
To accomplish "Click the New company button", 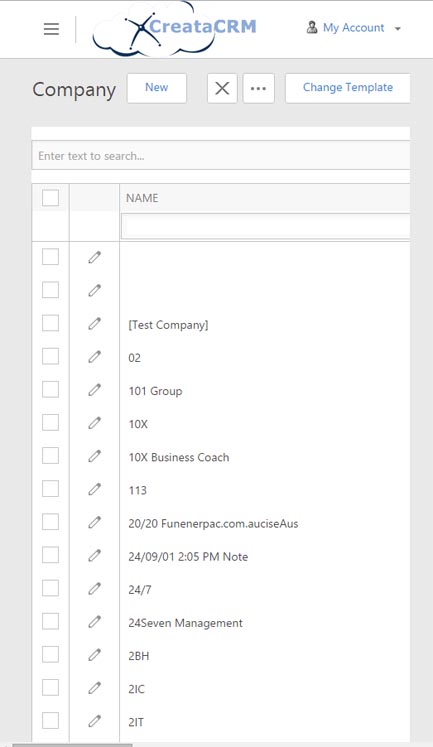I will tap(157, 88).
